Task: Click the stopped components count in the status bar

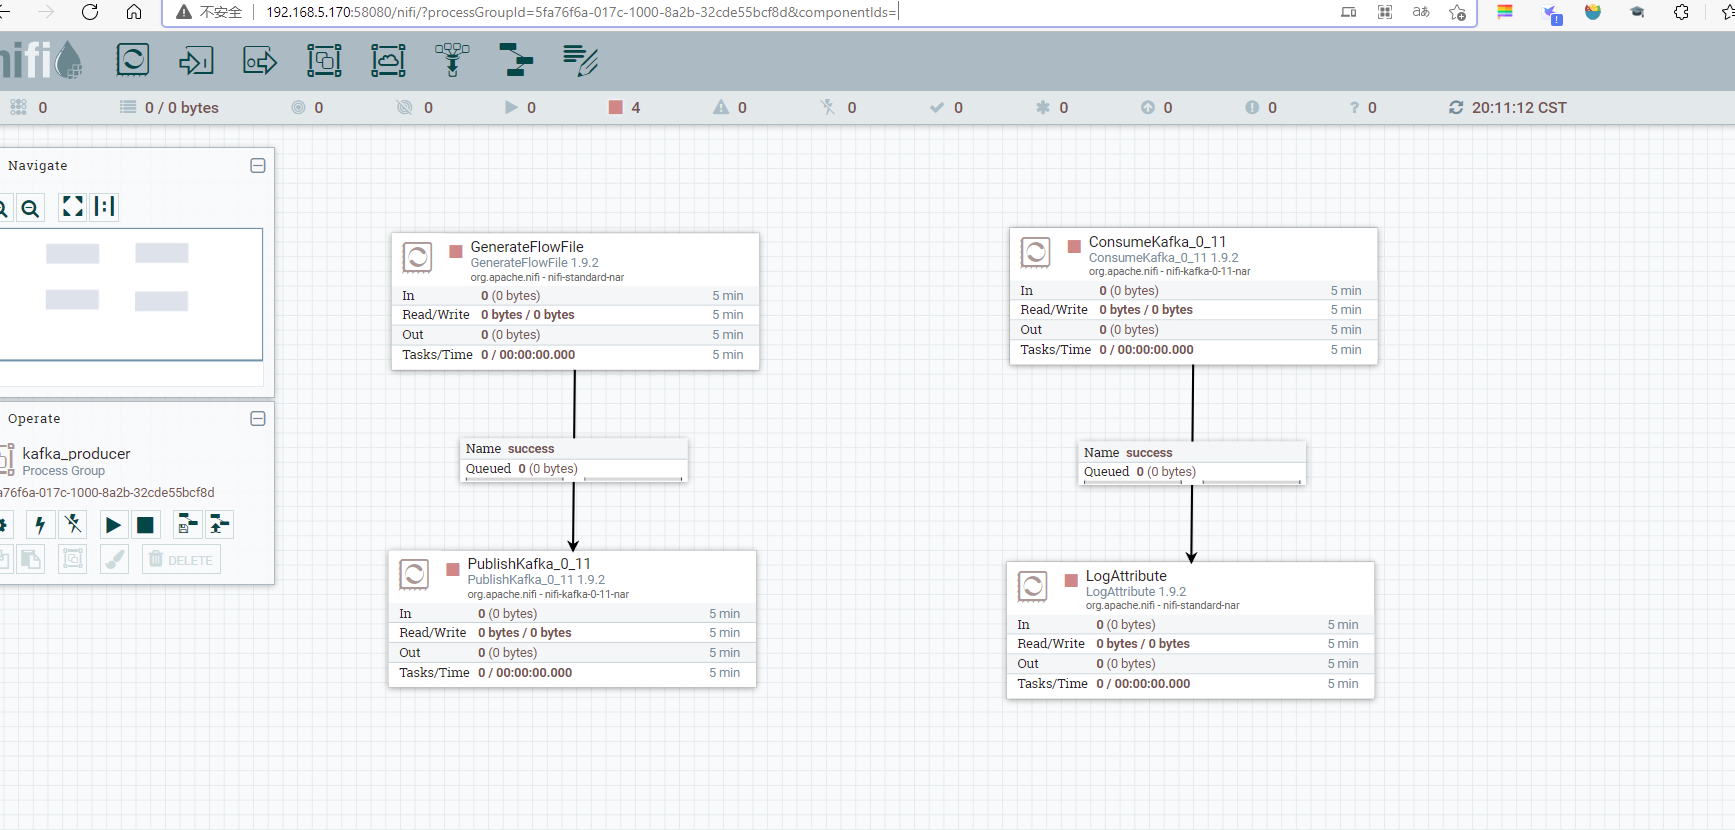Action: coord(625,107)
